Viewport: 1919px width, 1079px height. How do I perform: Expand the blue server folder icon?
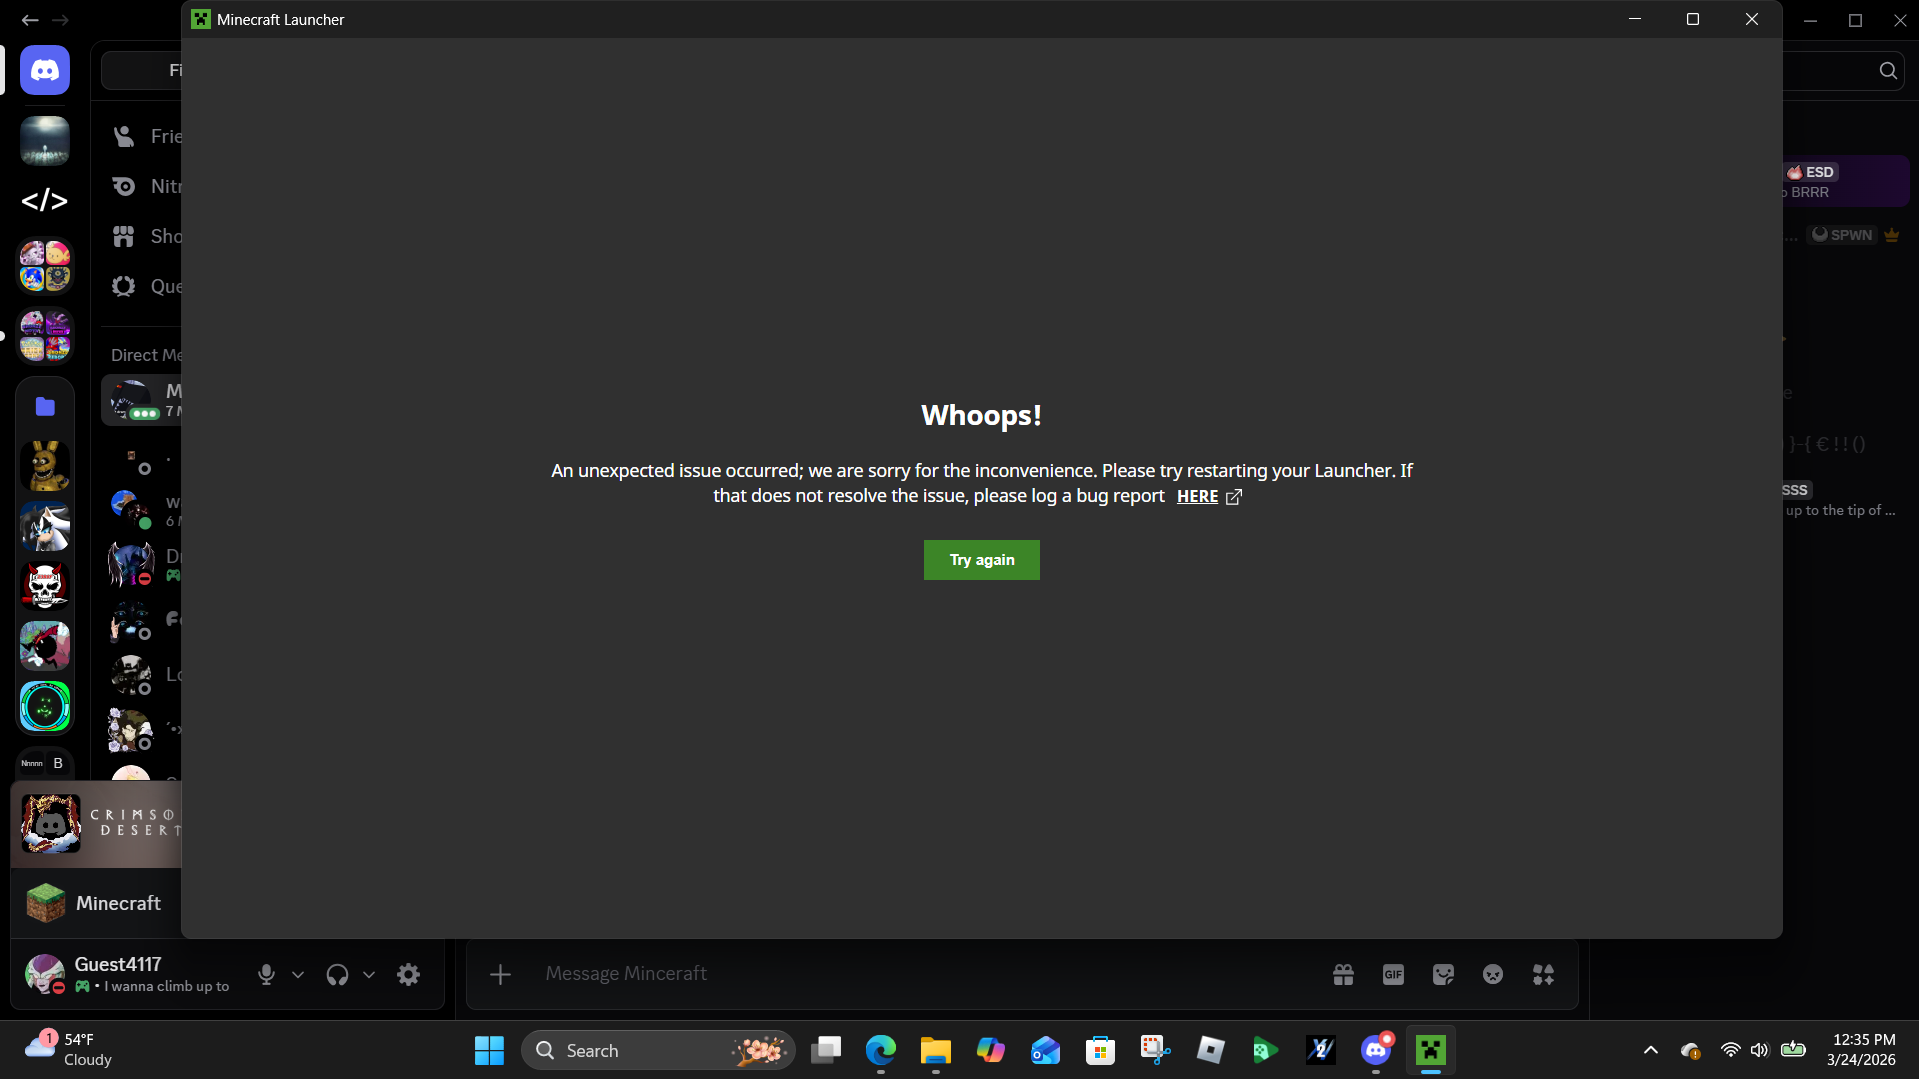point(45,406)
